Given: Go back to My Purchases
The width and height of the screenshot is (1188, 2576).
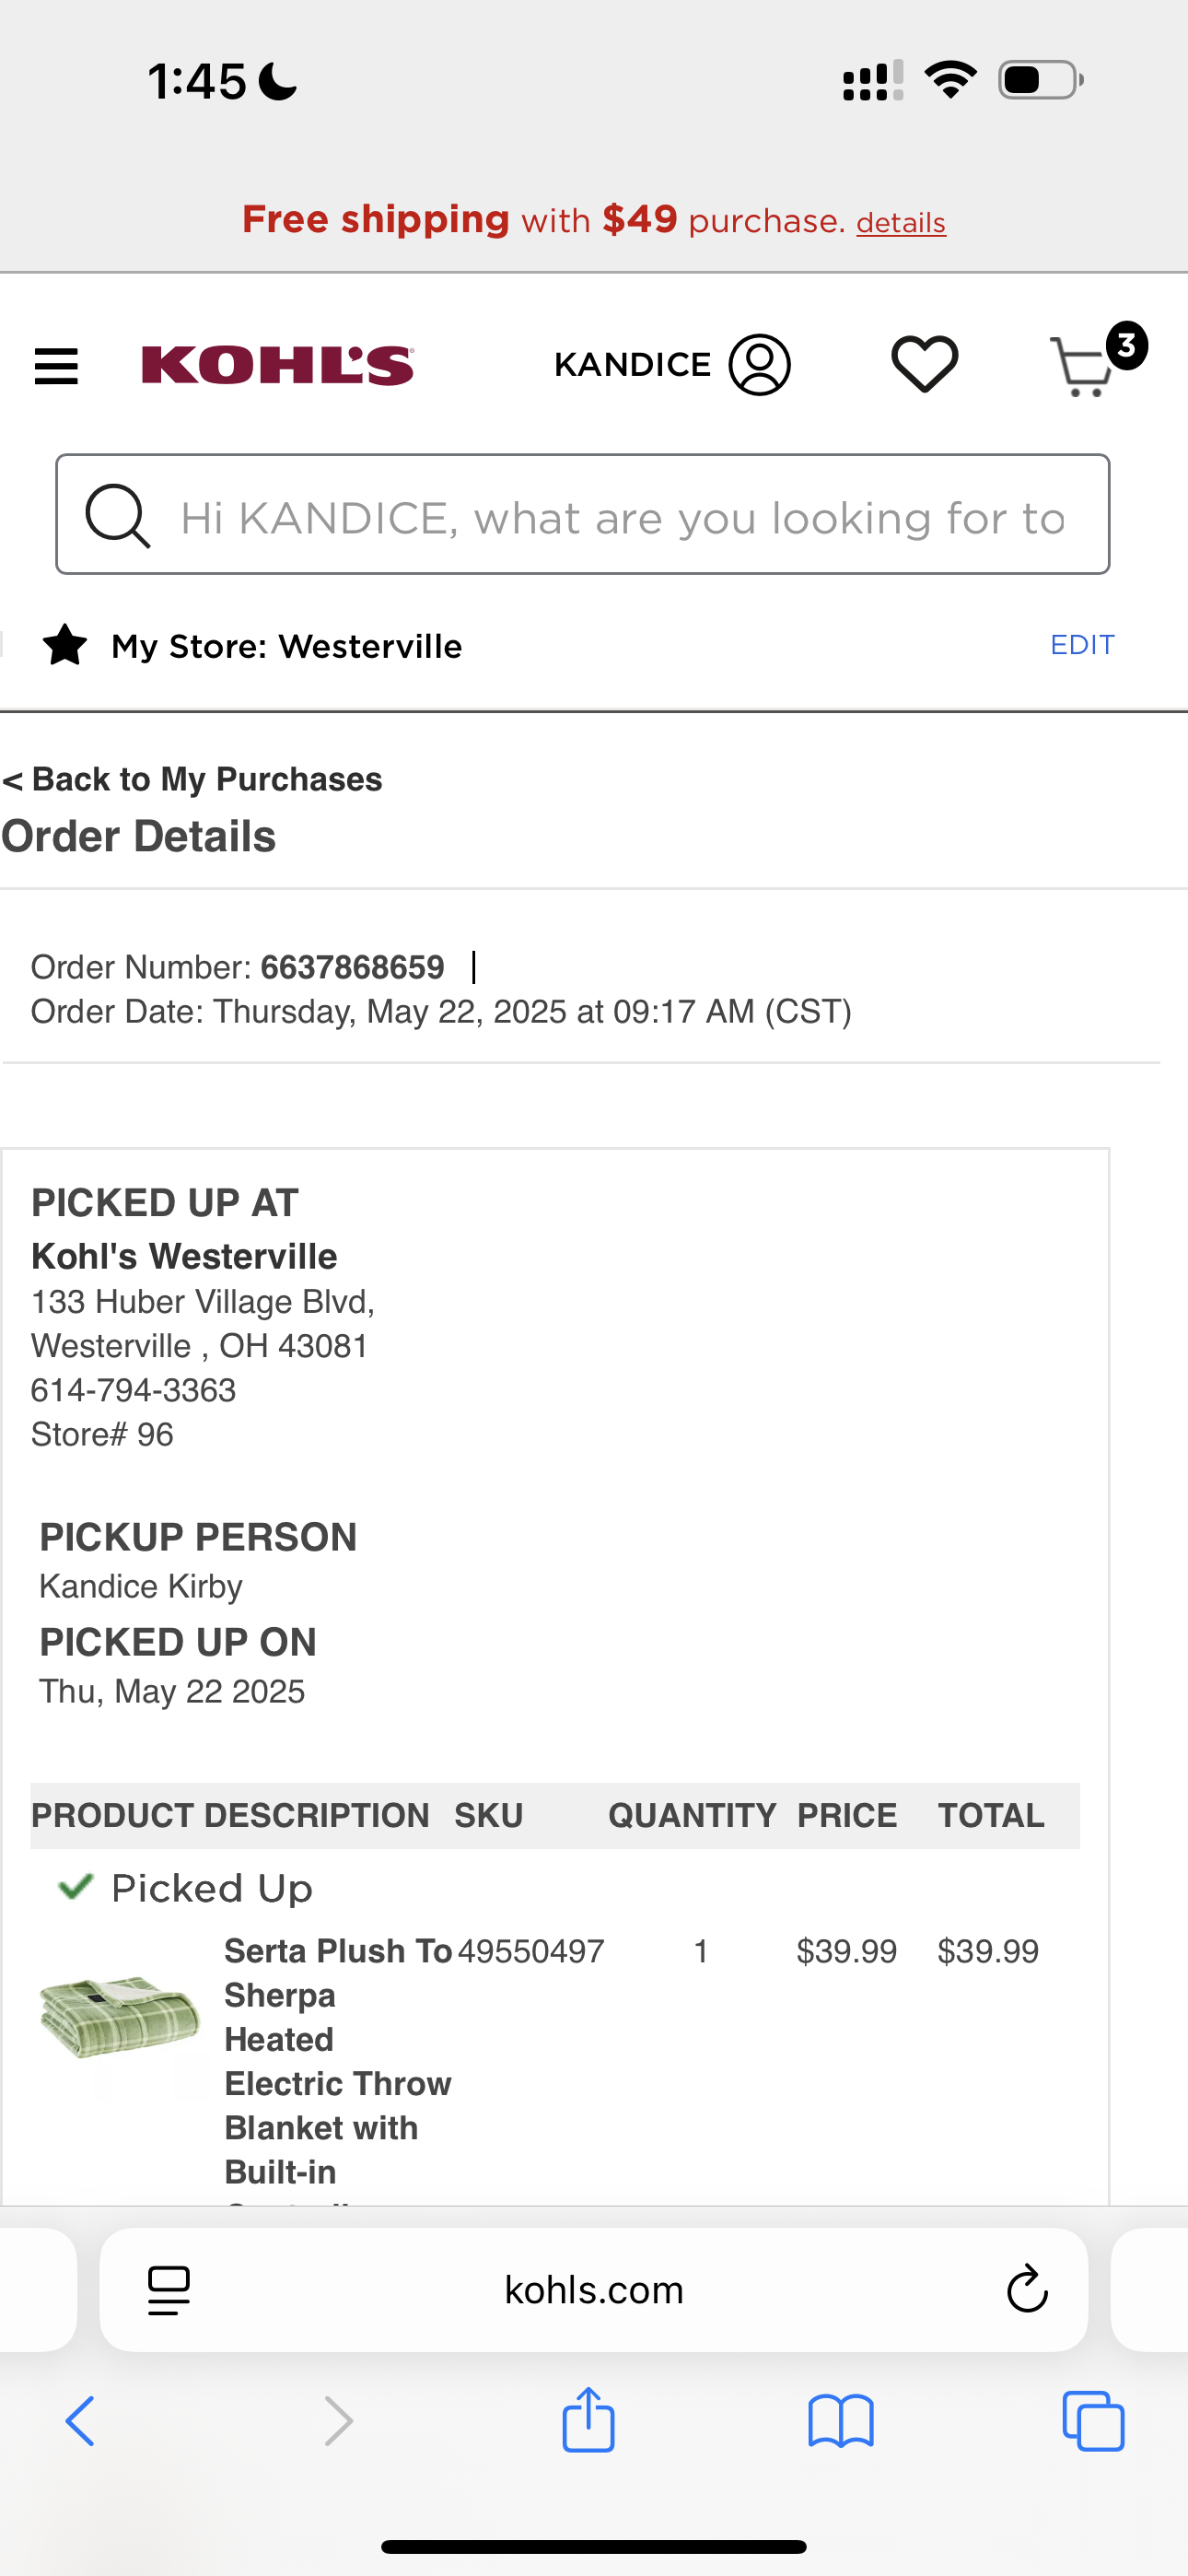Looking at the screenshot, I should pyautogui.click(x=192, y=779).
